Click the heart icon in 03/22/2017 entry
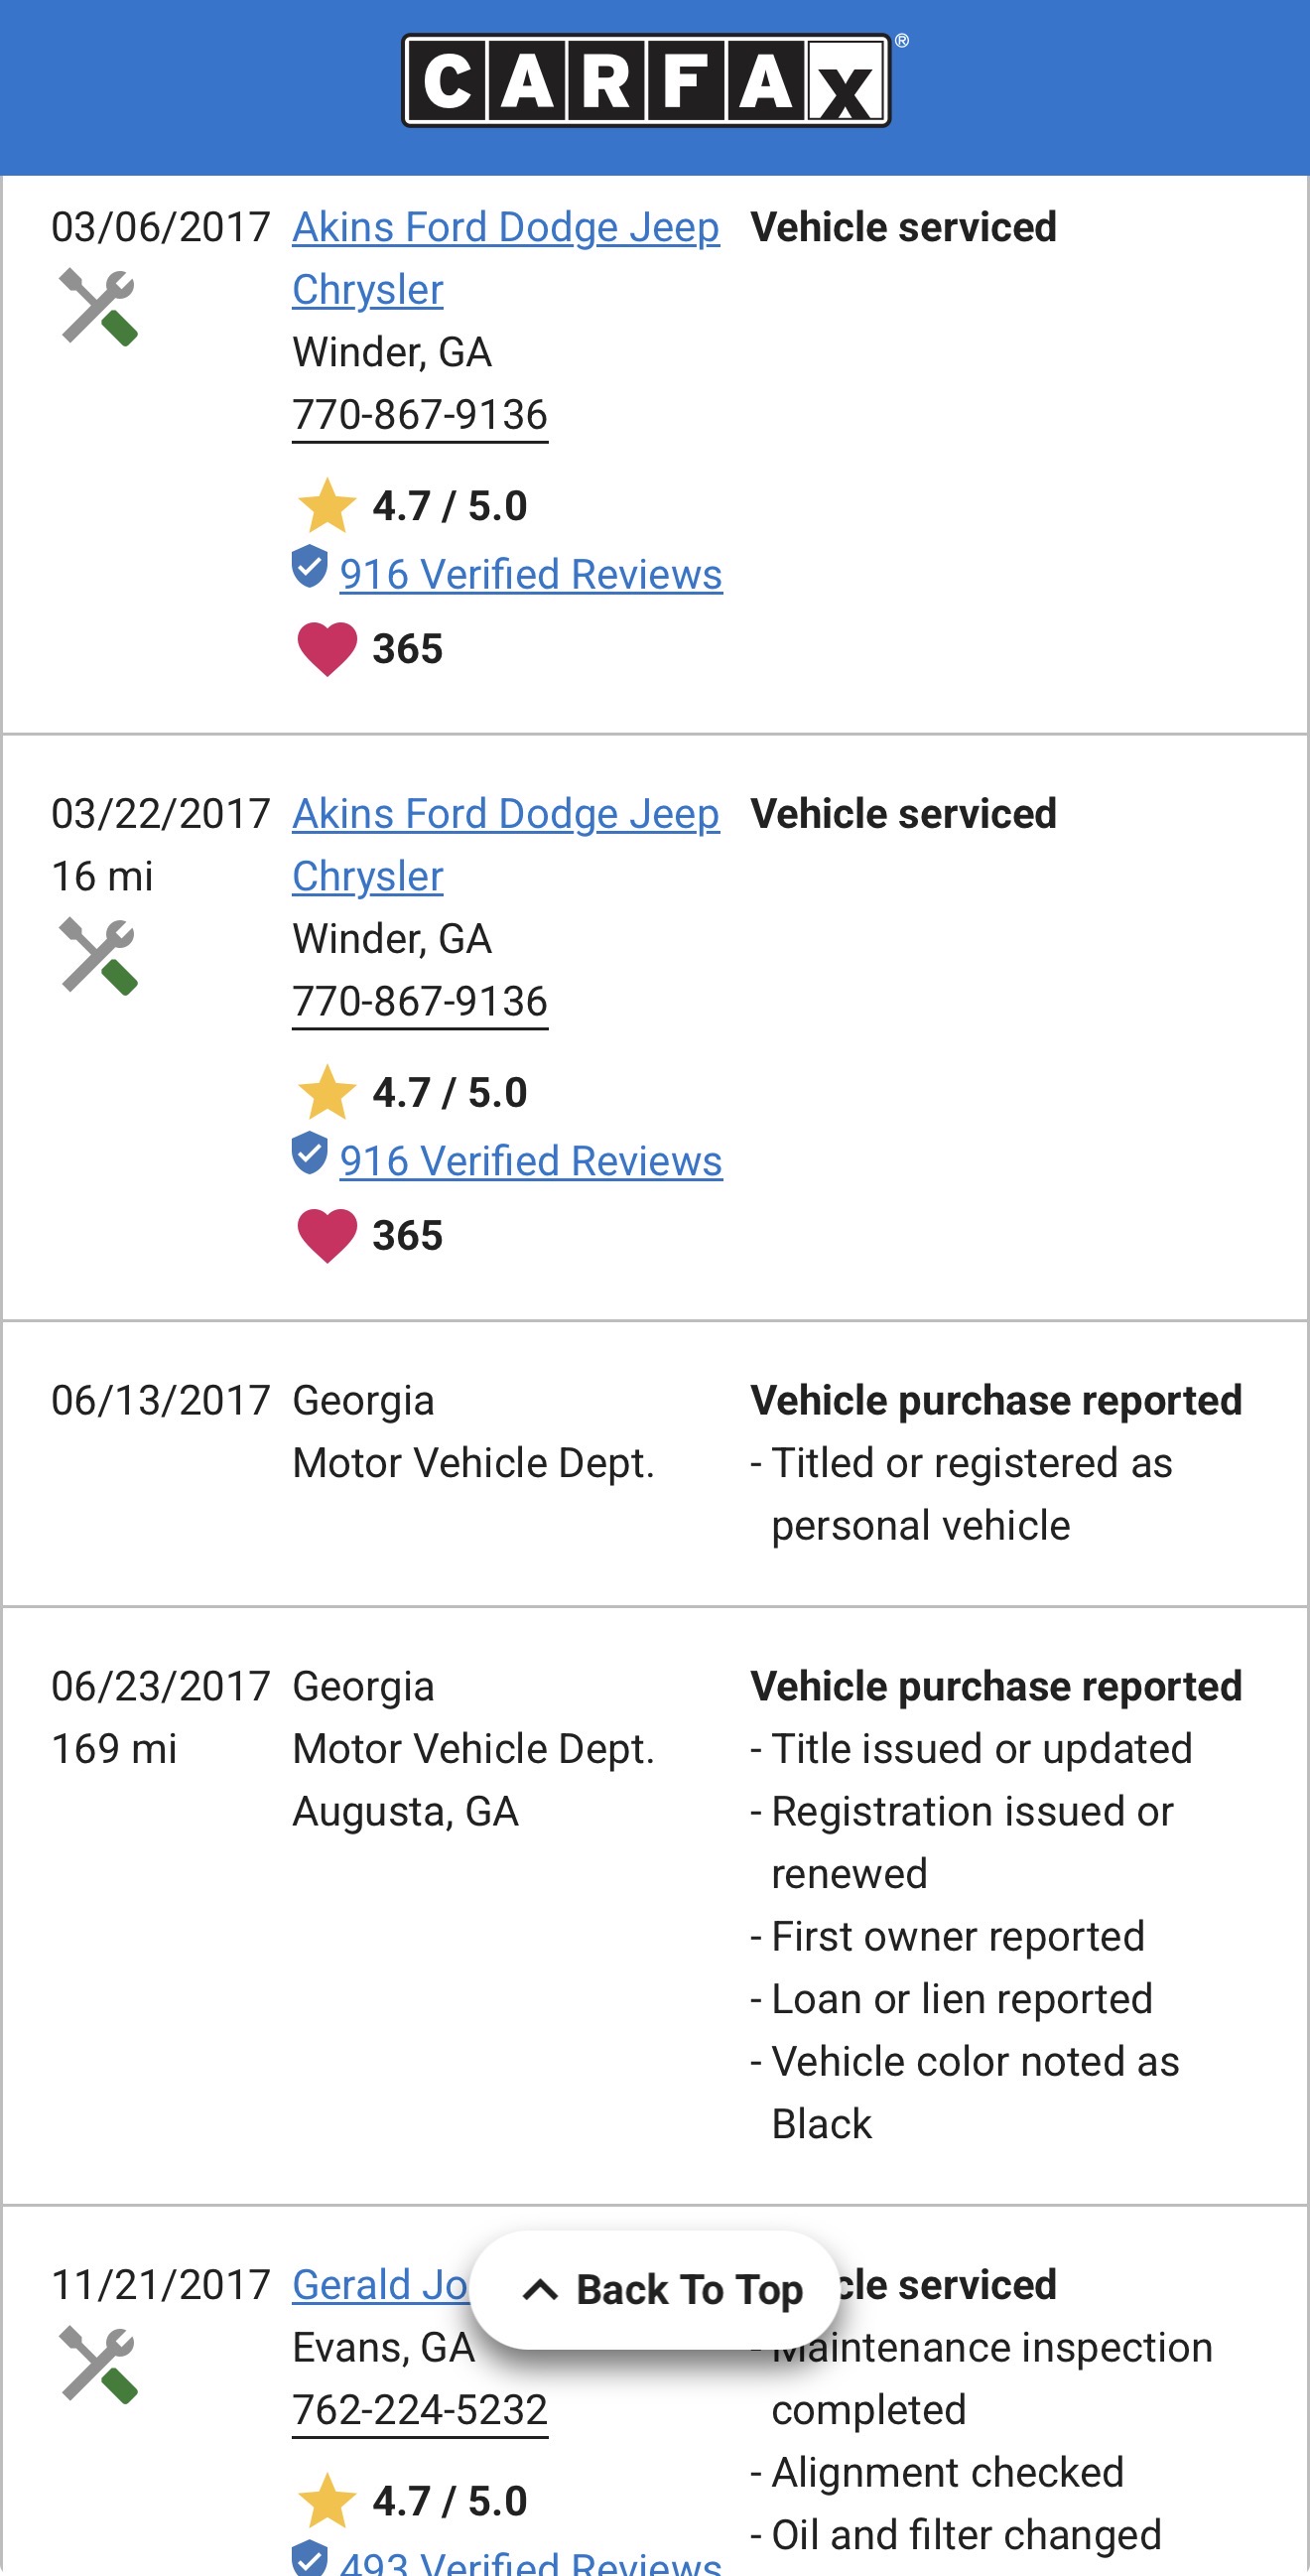 [x=327, y=1236]
